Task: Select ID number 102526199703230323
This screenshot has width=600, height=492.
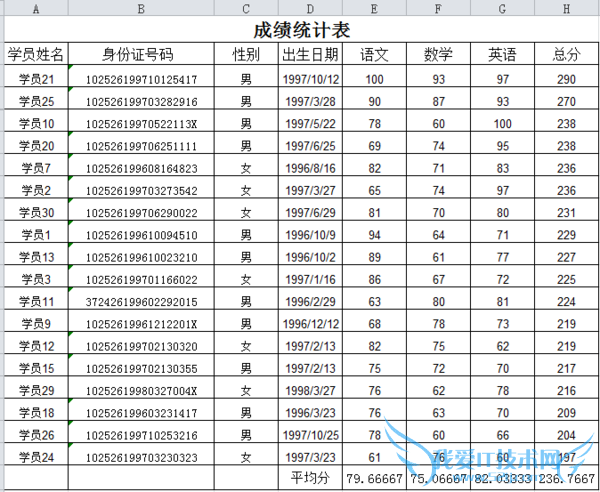Action: pyautogui.click(x=141, y=453)
